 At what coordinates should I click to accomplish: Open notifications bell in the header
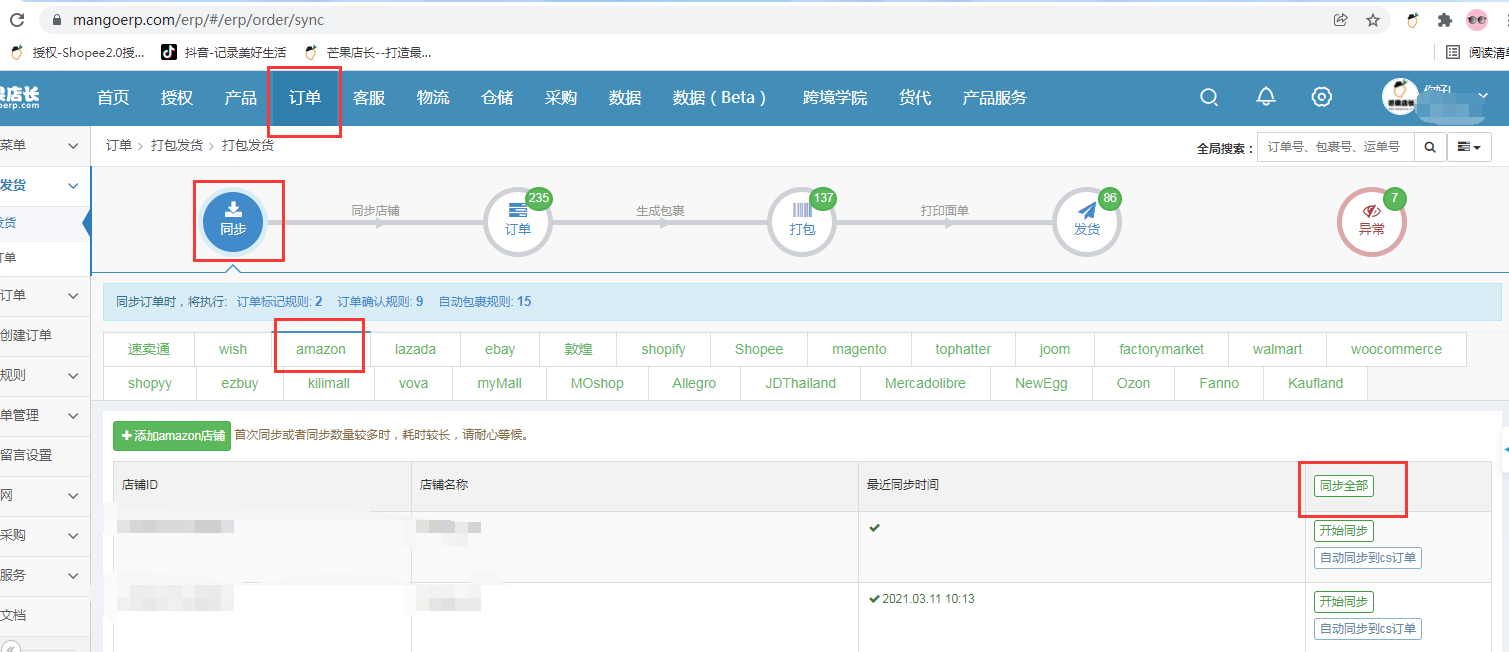[x=1266, y=97]
